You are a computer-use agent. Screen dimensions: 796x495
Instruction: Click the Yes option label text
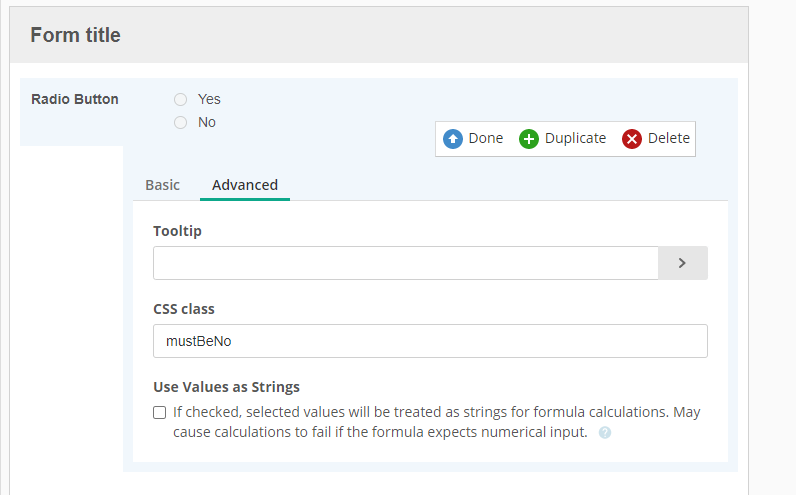[209, 100]
